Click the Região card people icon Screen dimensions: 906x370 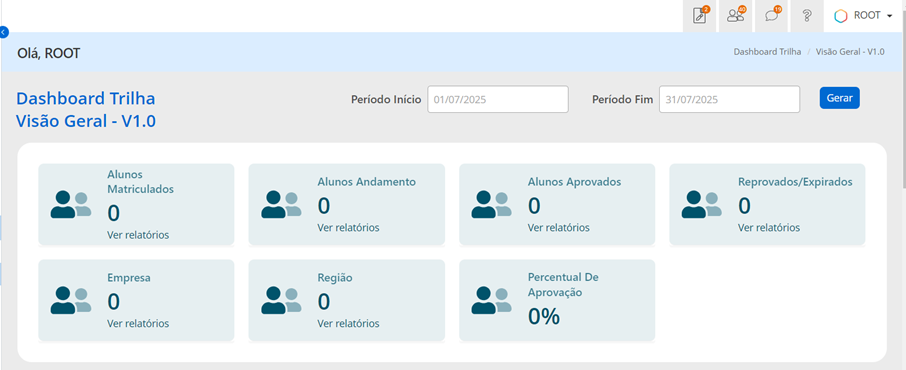pyautogui.click(x=281, y=301)
